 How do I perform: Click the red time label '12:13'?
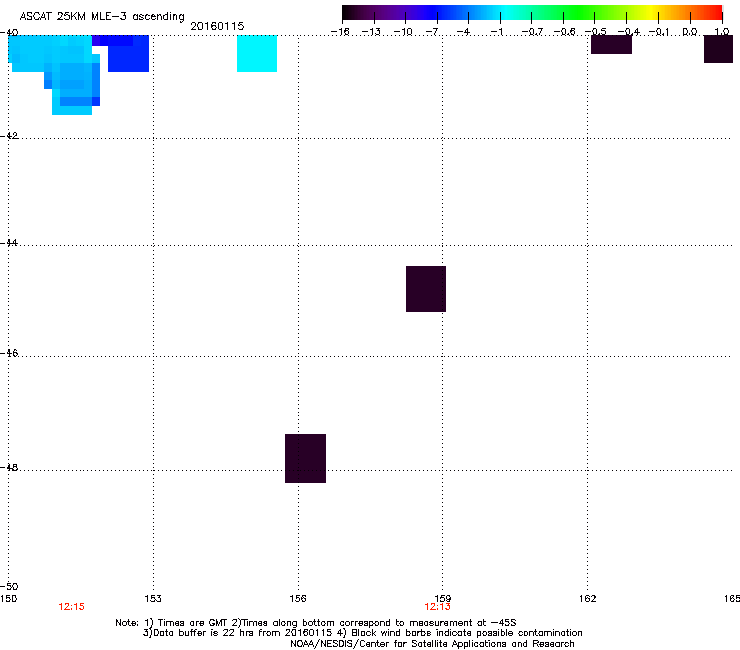[x=437, y=607]
